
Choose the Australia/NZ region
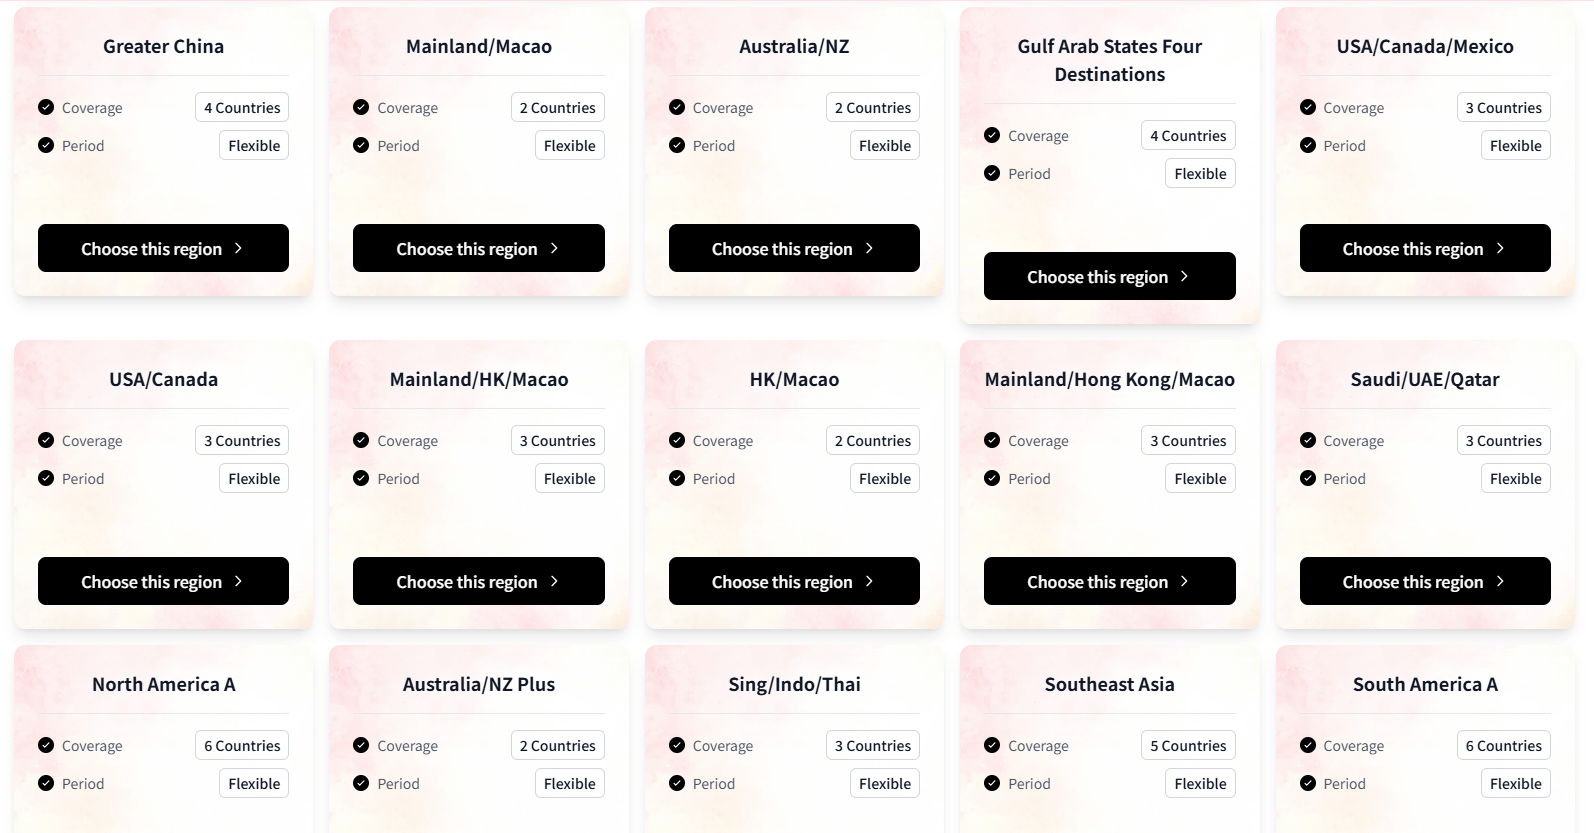point(793,248)
